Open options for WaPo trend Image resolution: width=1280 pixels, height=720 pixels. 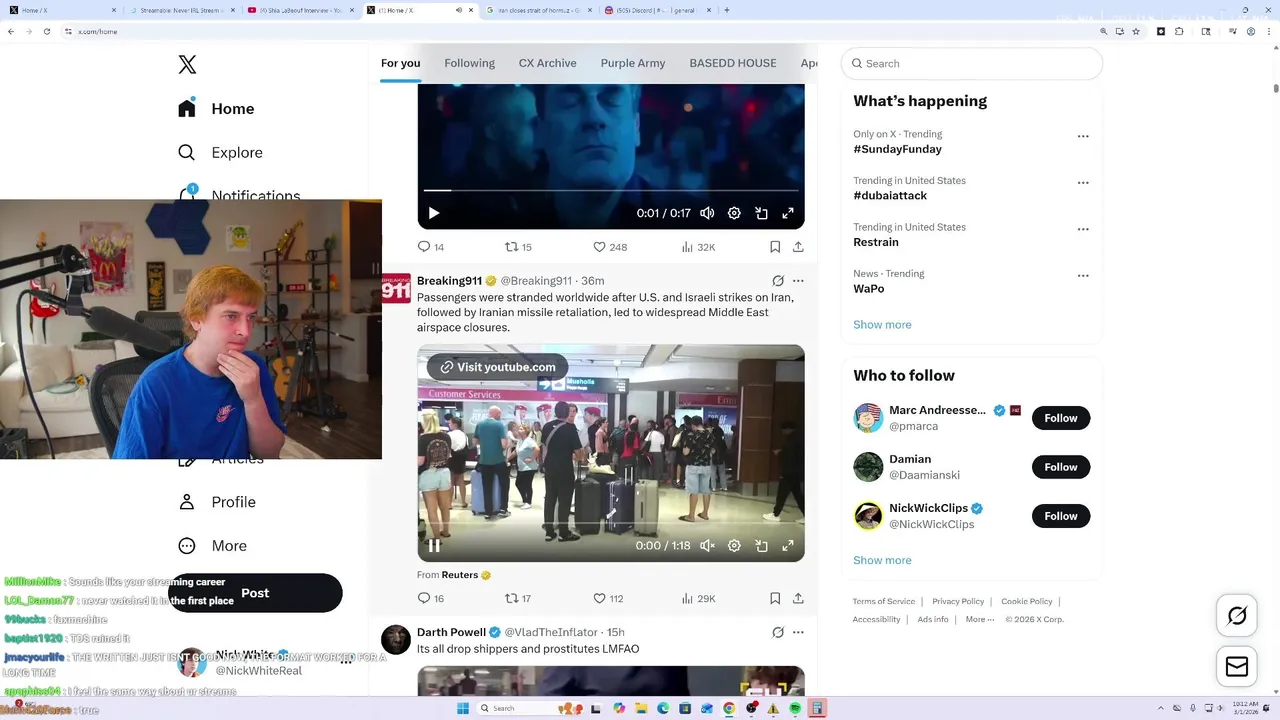pos(1083,276)
